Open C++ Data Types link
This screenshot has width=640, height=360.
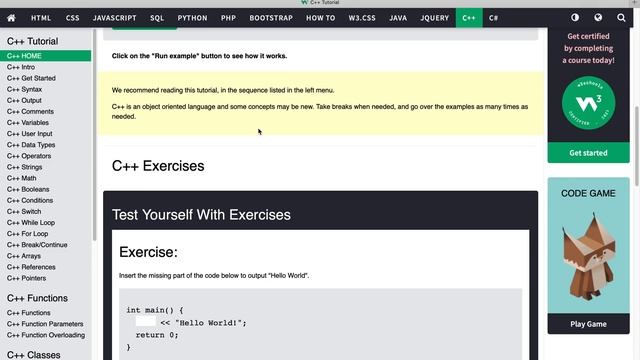point(31,144)
